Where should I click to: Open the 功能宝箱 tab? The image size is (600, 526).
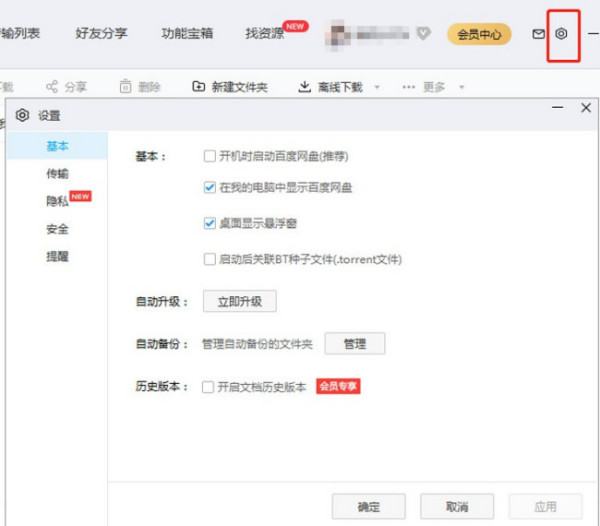(187, 34)
